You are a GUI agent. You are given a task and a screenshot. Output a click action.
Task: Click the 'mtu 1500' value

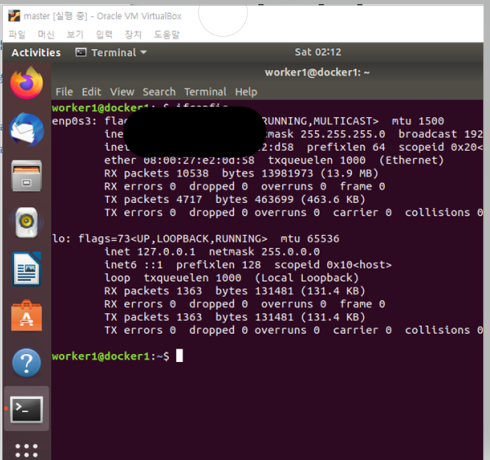coord(418,121)
